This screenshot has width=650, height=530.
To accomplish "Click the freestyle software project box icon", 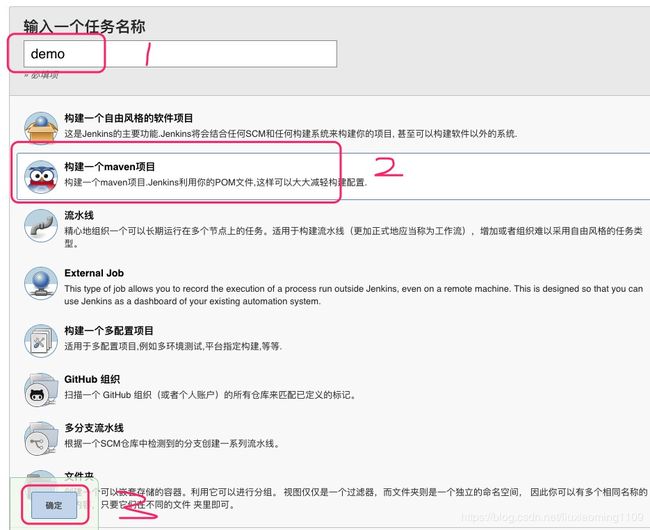I will 41,128.
